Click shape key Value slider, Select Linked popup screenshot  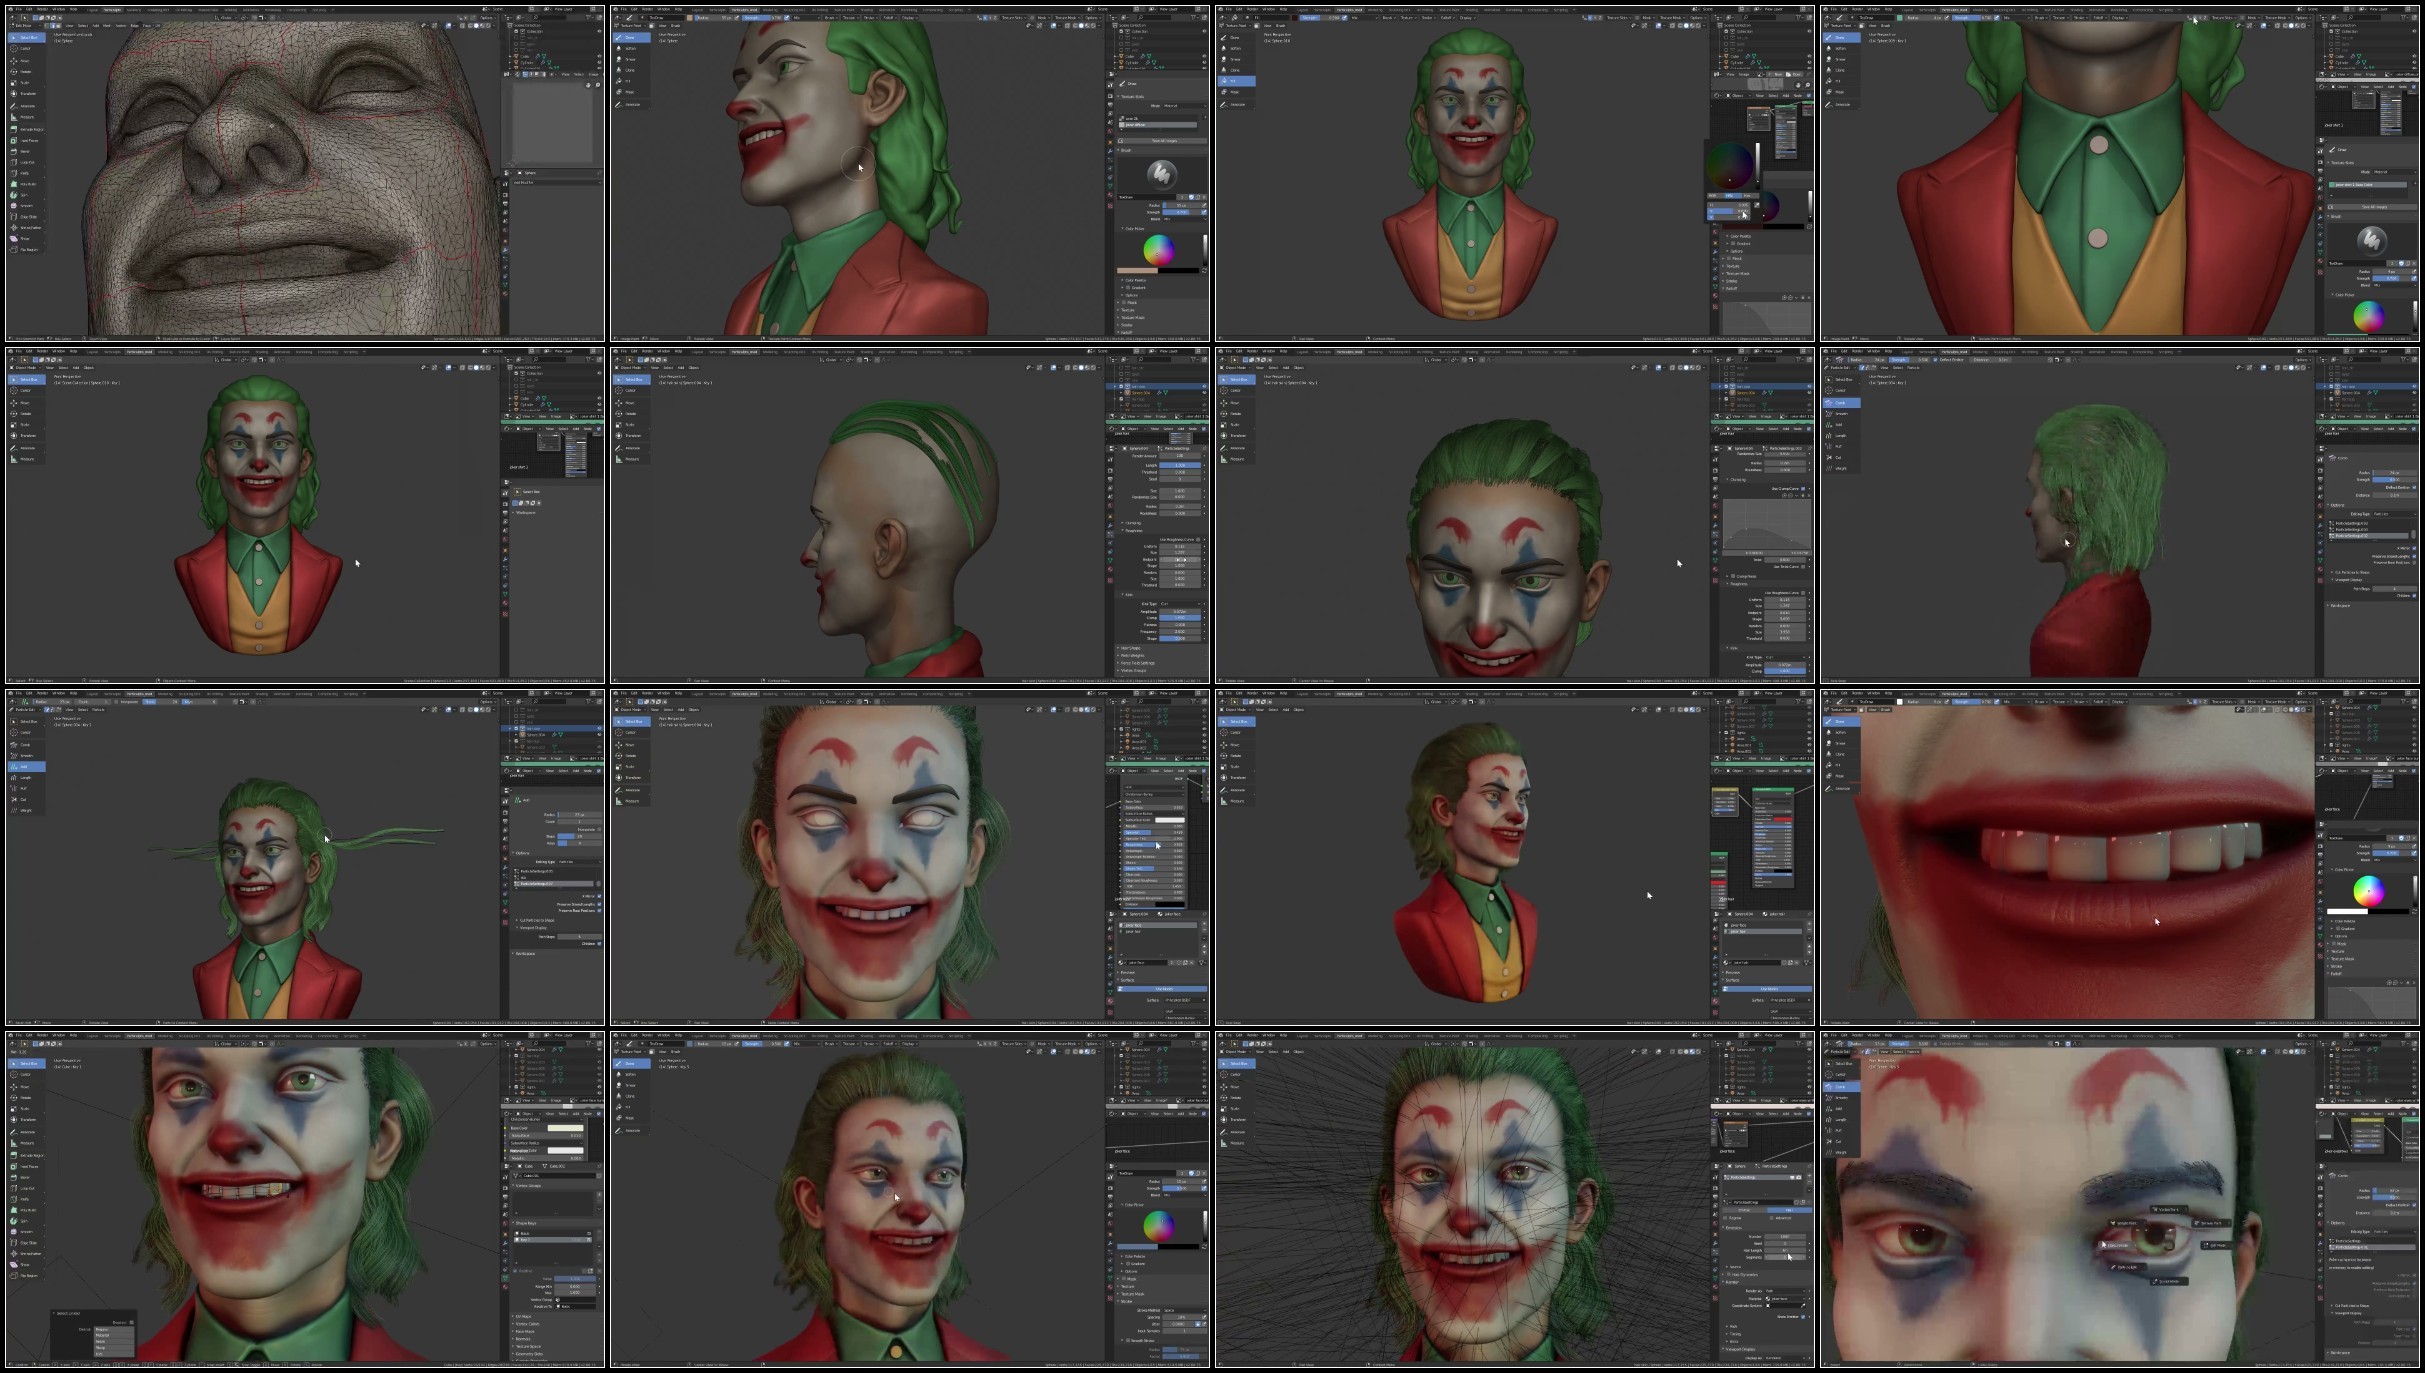575,1278
